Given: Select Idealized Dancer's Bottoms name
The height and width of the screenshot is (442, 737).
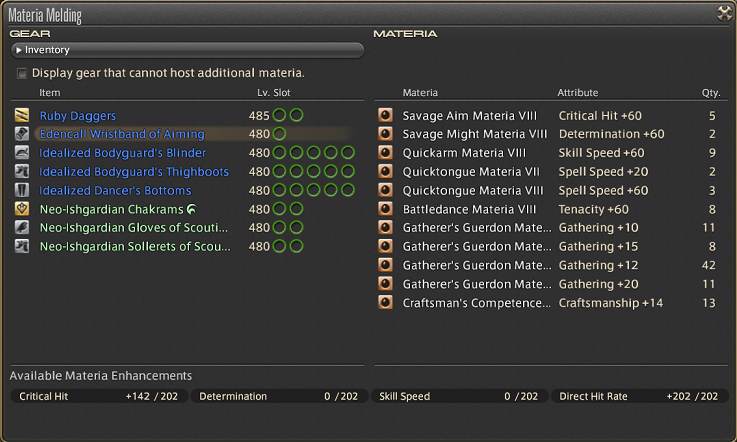Looking at the screenshot, I should (x=116, y=190).
